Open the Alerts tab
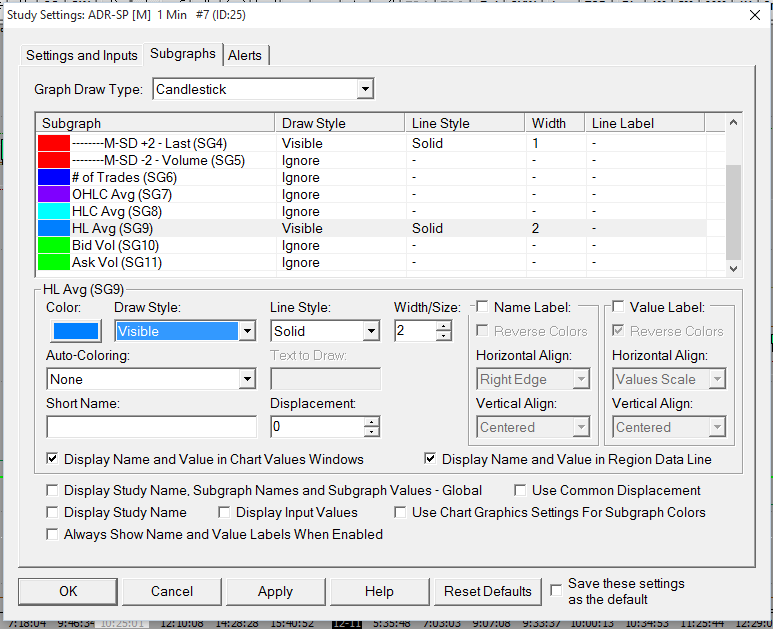This screenshot has width=773, height=629. click(246, 55)
